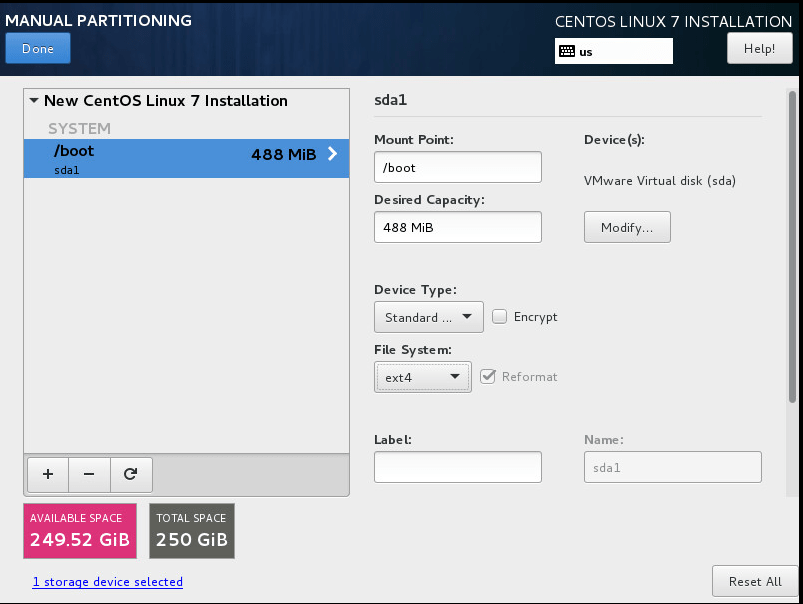Open the 1 storage device selected link
Viewport: 803px width, 604px height.
[x=108, y=582]
